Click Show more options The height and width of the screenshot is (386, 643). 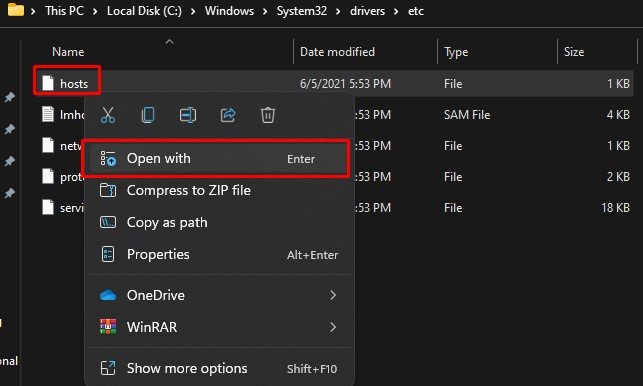(219, 368)
